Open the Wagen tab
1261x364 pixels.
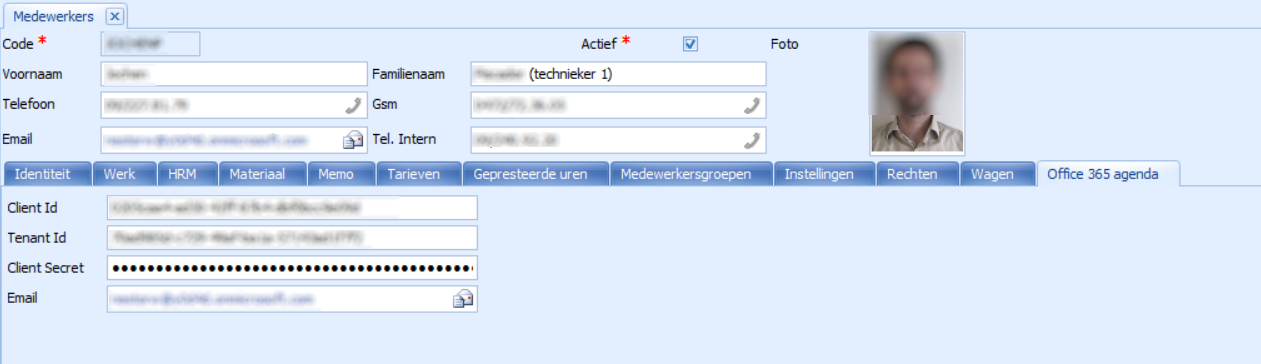(x=997, y=174)
